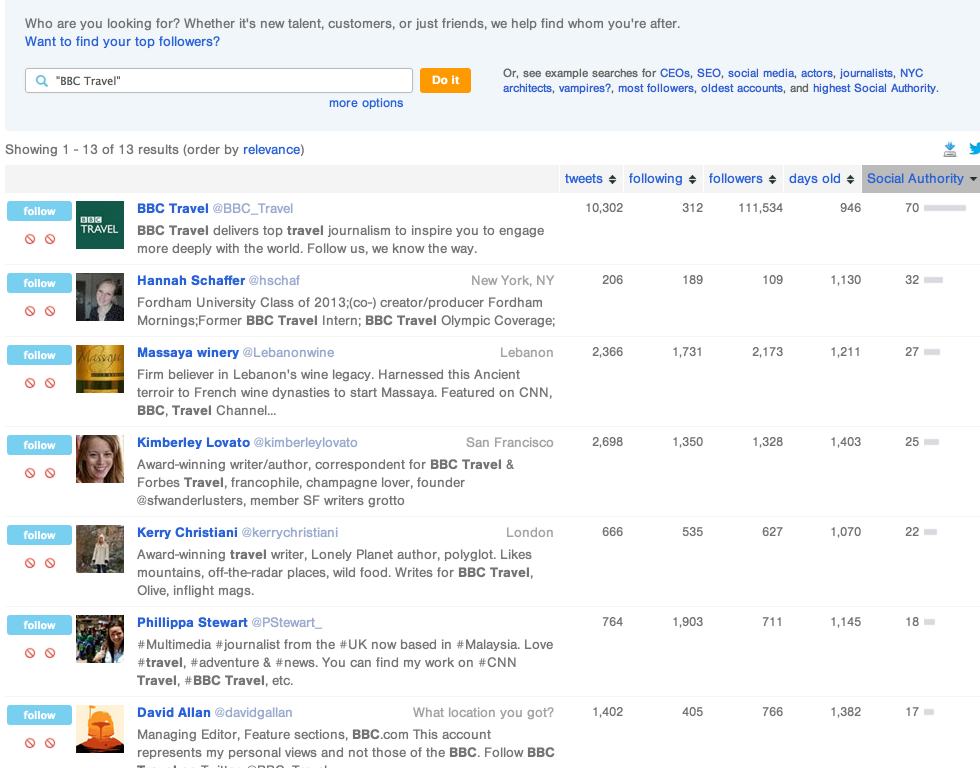
Task: Sort results by the followers column
Action: point(742,179)
